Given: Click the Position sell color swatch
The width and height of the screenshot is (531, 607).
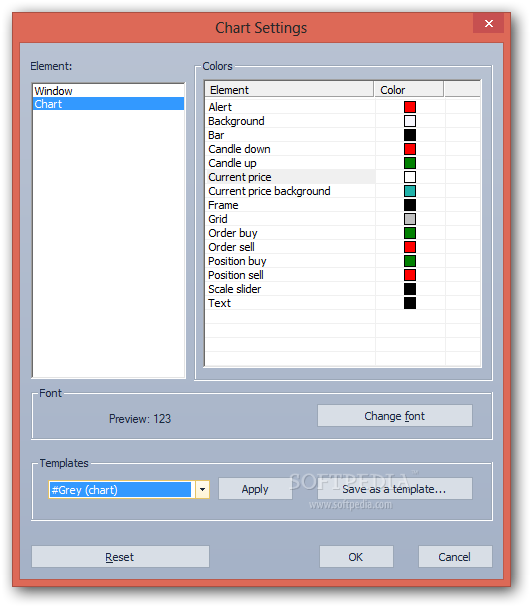Looking at the screenshot, I should [x=410, y=275].
